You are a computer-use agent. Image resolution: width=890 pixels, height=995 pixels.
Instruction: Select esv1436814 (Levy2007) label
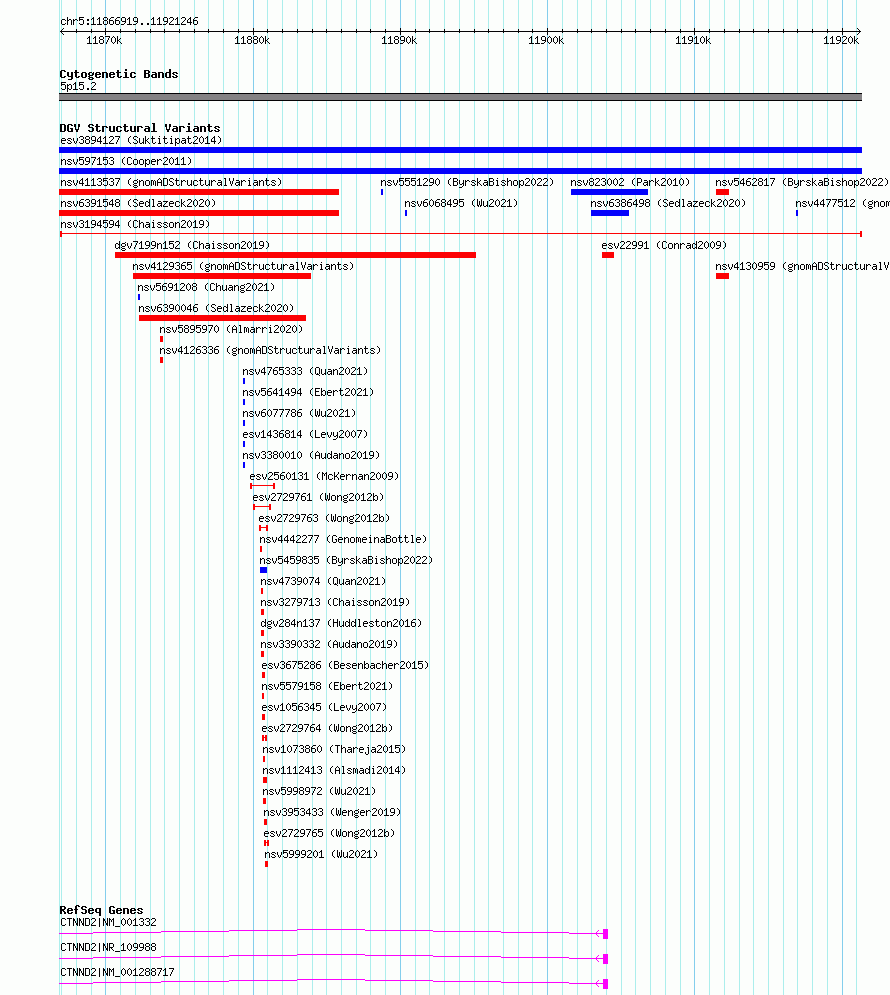pyautogui.click(x=305, y=433)
